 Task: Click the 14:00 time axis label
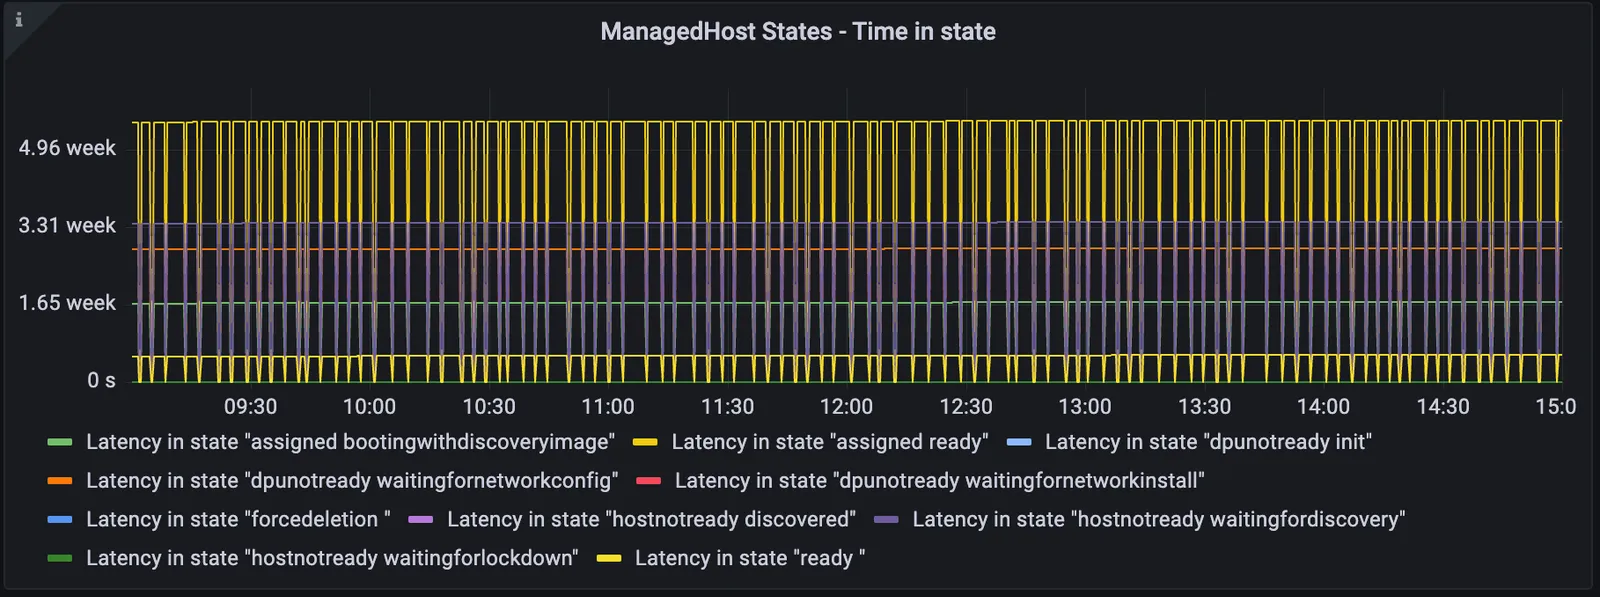tap(1323, 407)
